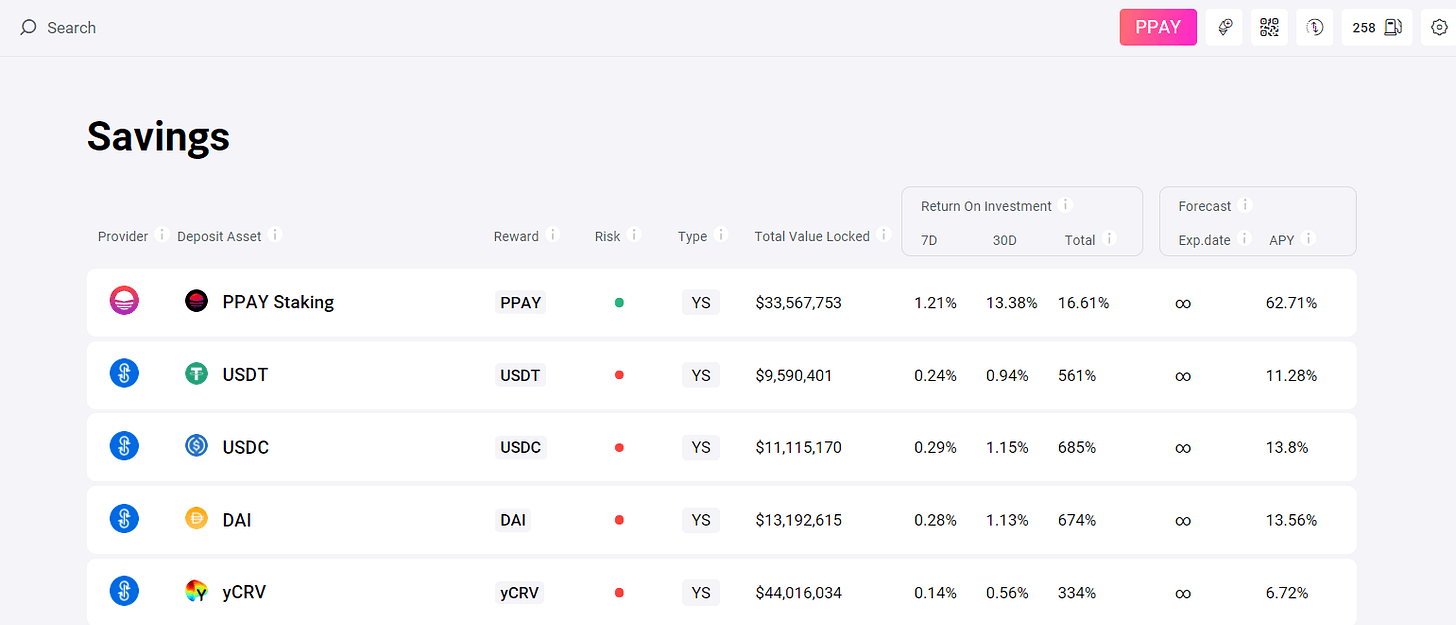Viewport: 1456px width, 625px height.
Task: Click the red risk dot in DAI row
Action: 619,520
